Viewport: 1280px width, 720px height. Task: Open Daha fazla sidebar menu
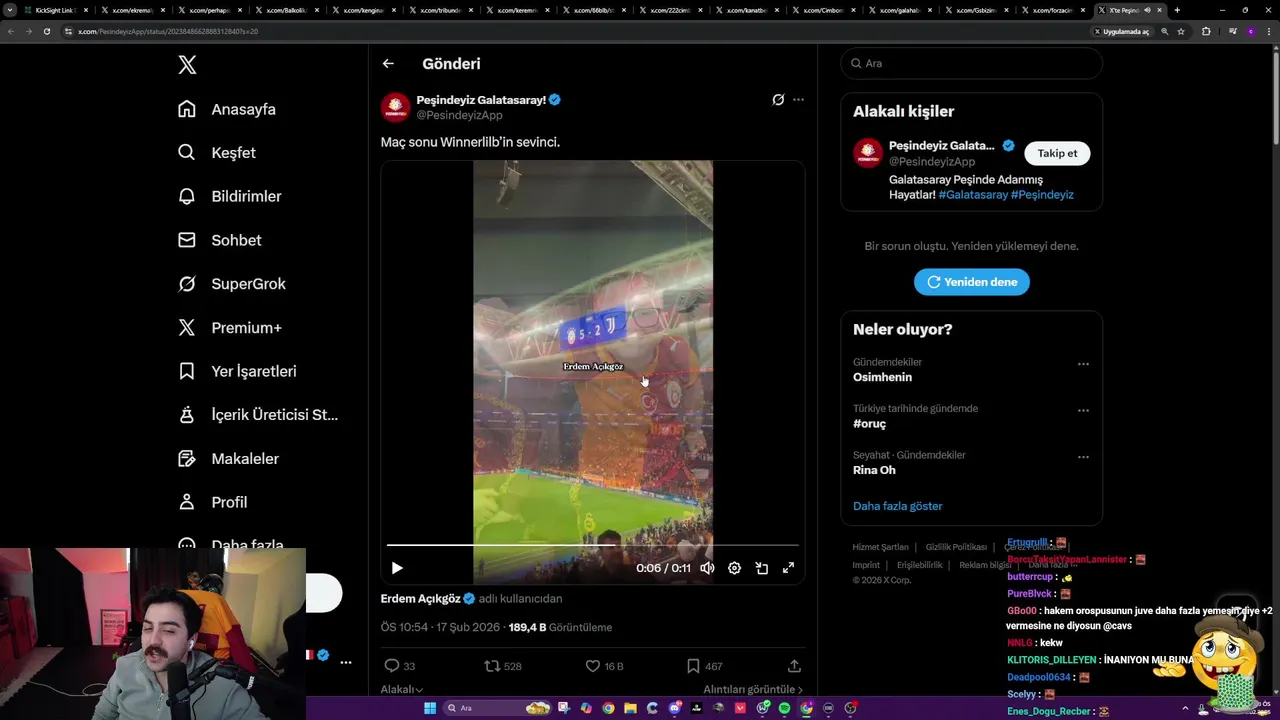click(x=231, y=545)
